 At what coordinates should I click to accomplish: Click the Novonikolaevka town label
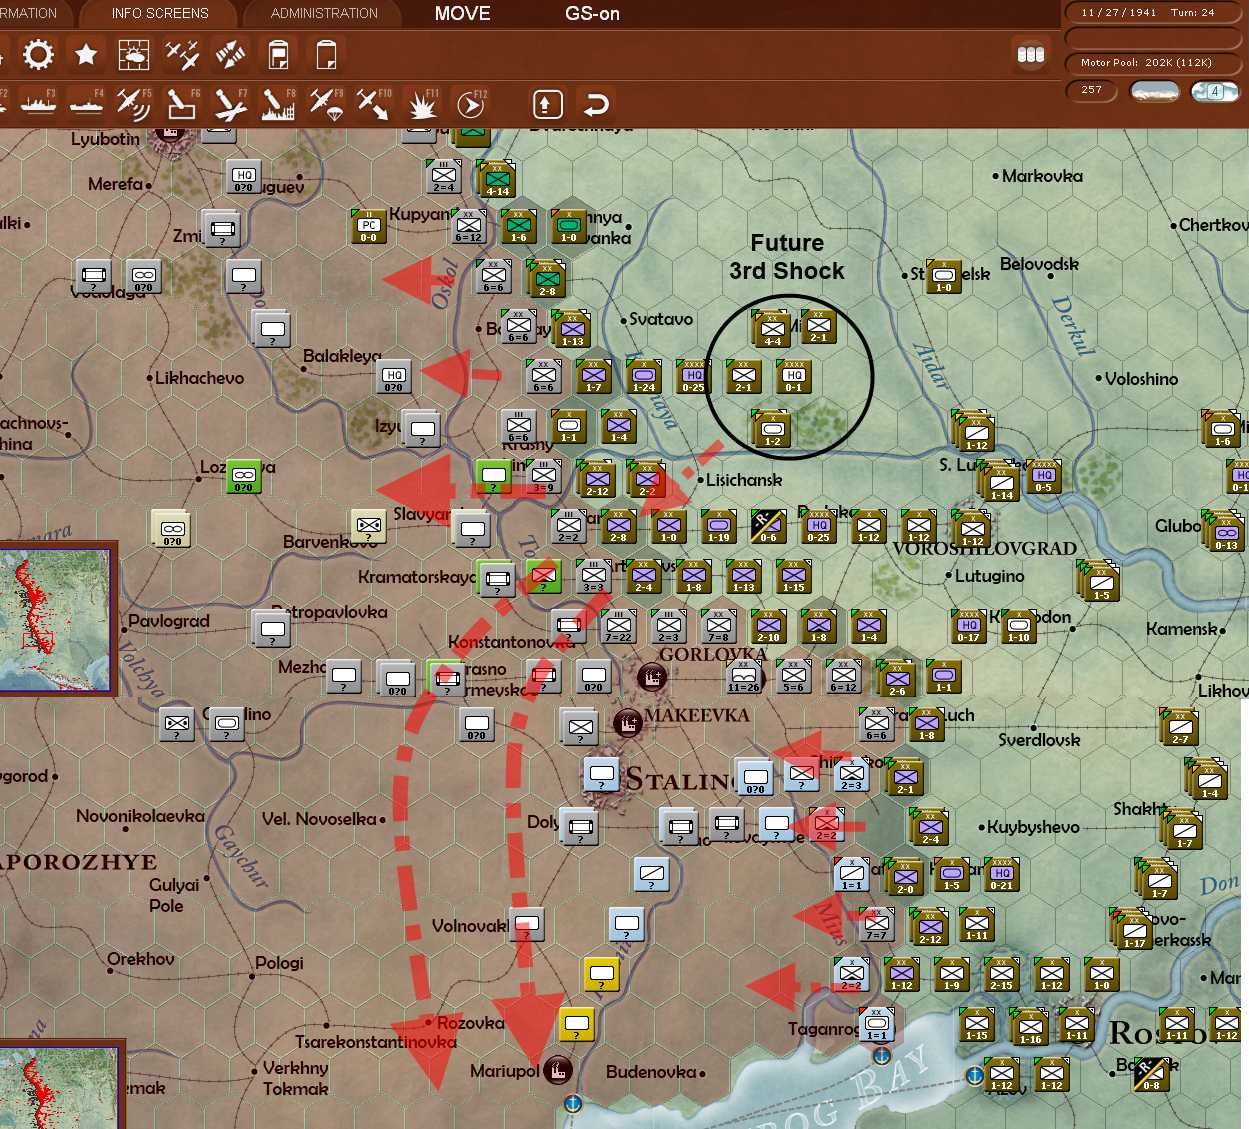140,817
